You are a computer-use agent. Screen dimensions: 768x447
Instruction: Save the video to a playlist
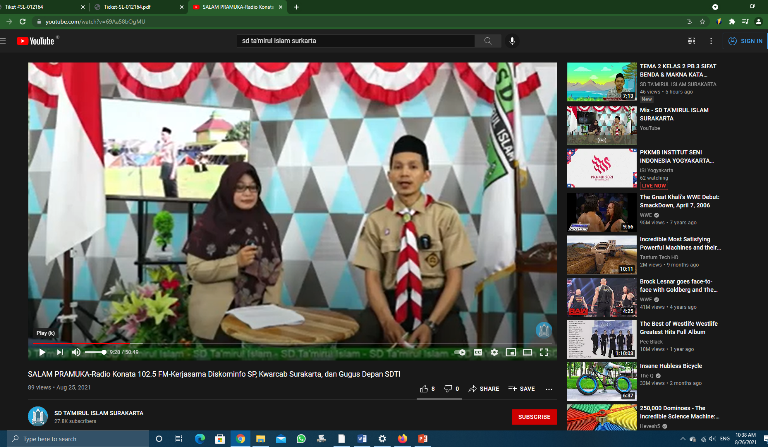[522, 389]
